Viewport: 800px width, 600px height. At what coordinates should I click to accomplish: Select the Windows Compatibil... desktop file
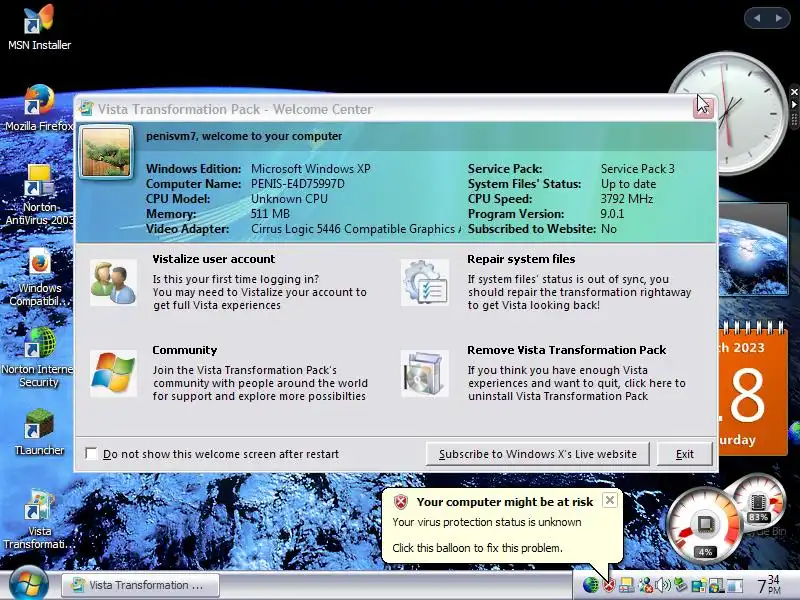(x=39, y=277)
